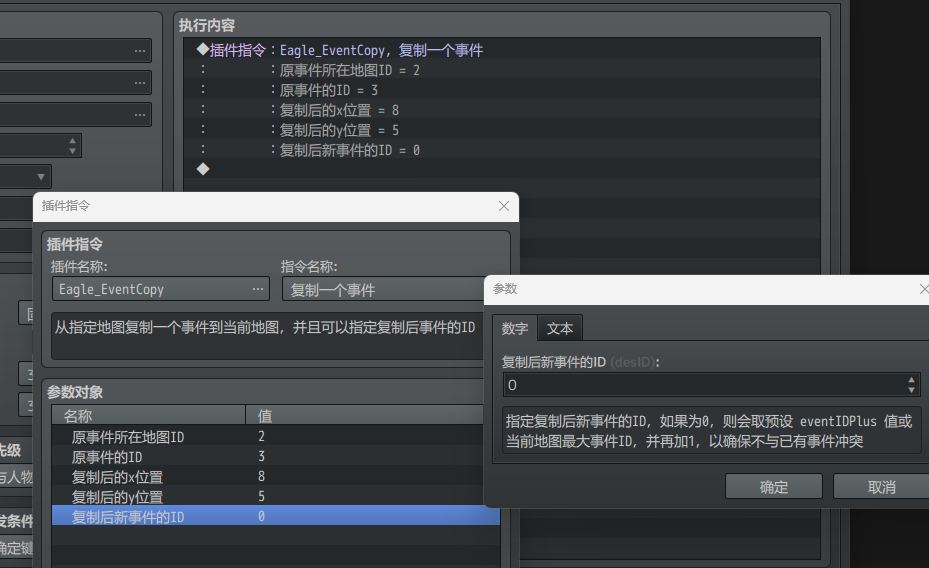Select the 复制后的x位置 parameter row

[x=276, y=477]
